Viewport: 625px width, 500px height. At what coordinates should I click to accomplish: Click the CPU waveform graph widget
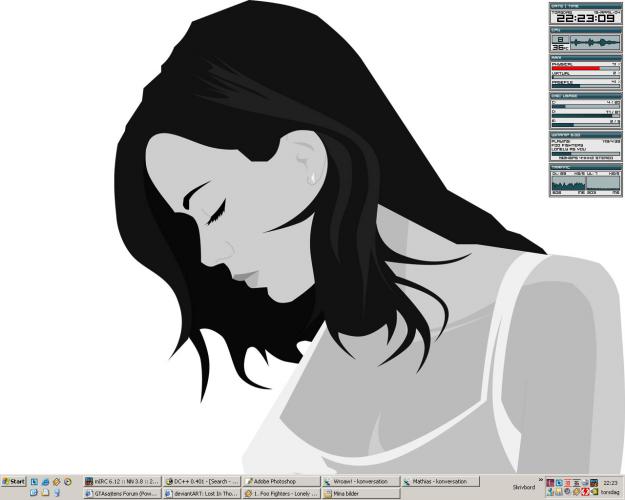pyautogui.click(x=595, y=43)
